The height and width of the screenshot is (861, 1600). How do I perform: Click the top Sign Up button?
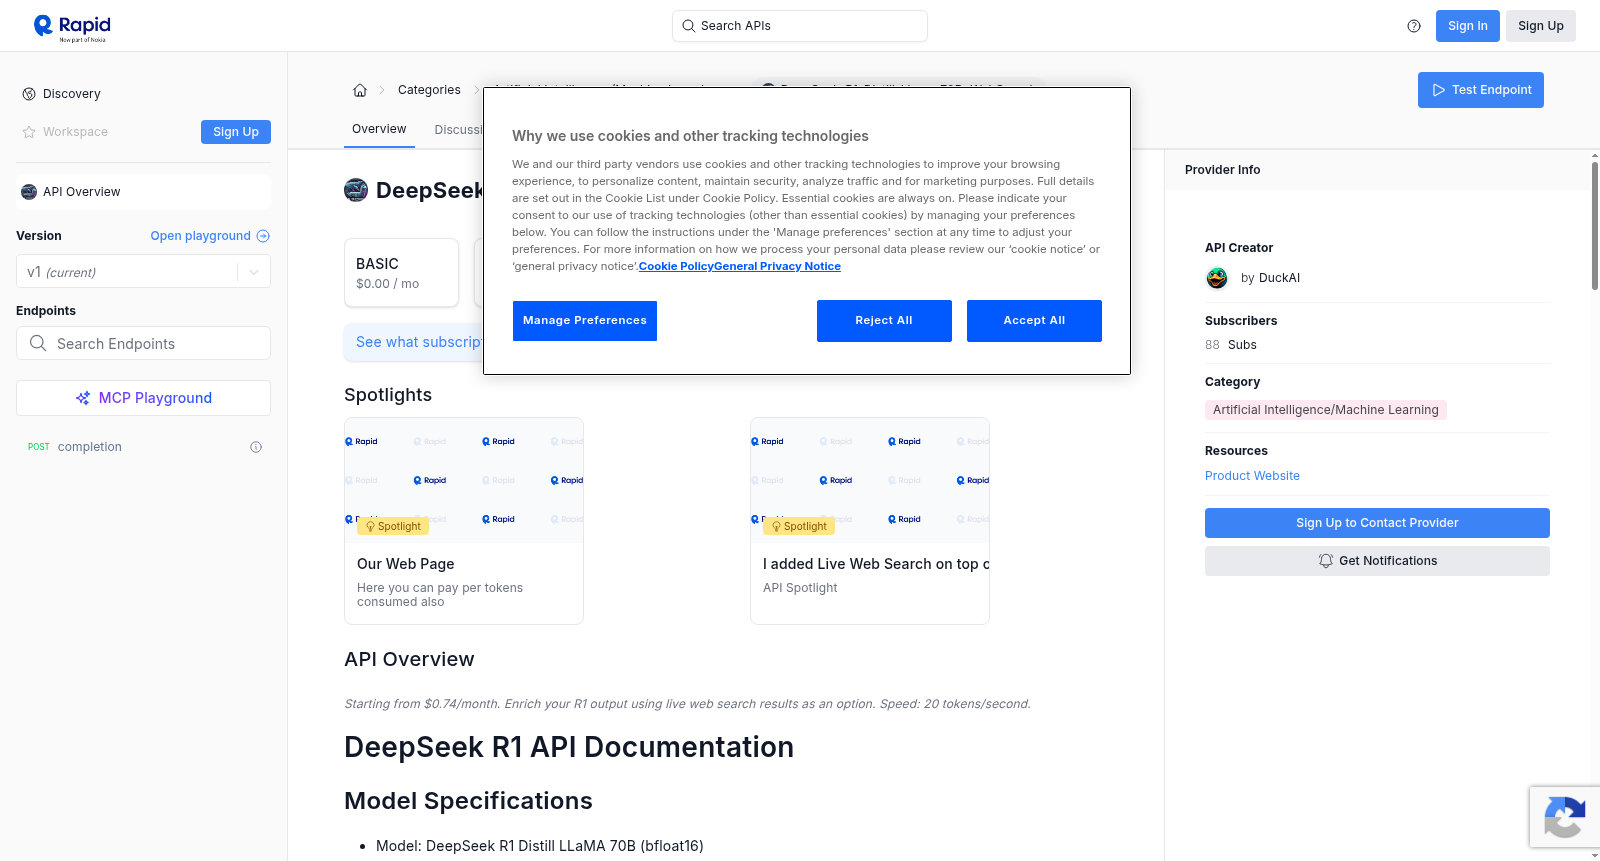[x=1541, y=26]
